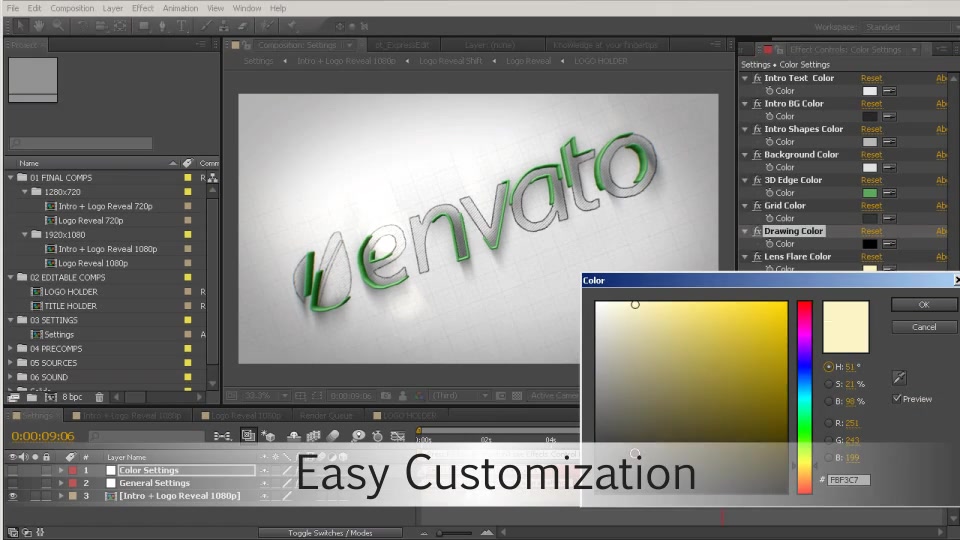Click eyedropper for 3D Edge Color
Viewport: 960px width, 540px height.
tap(890, 193)
